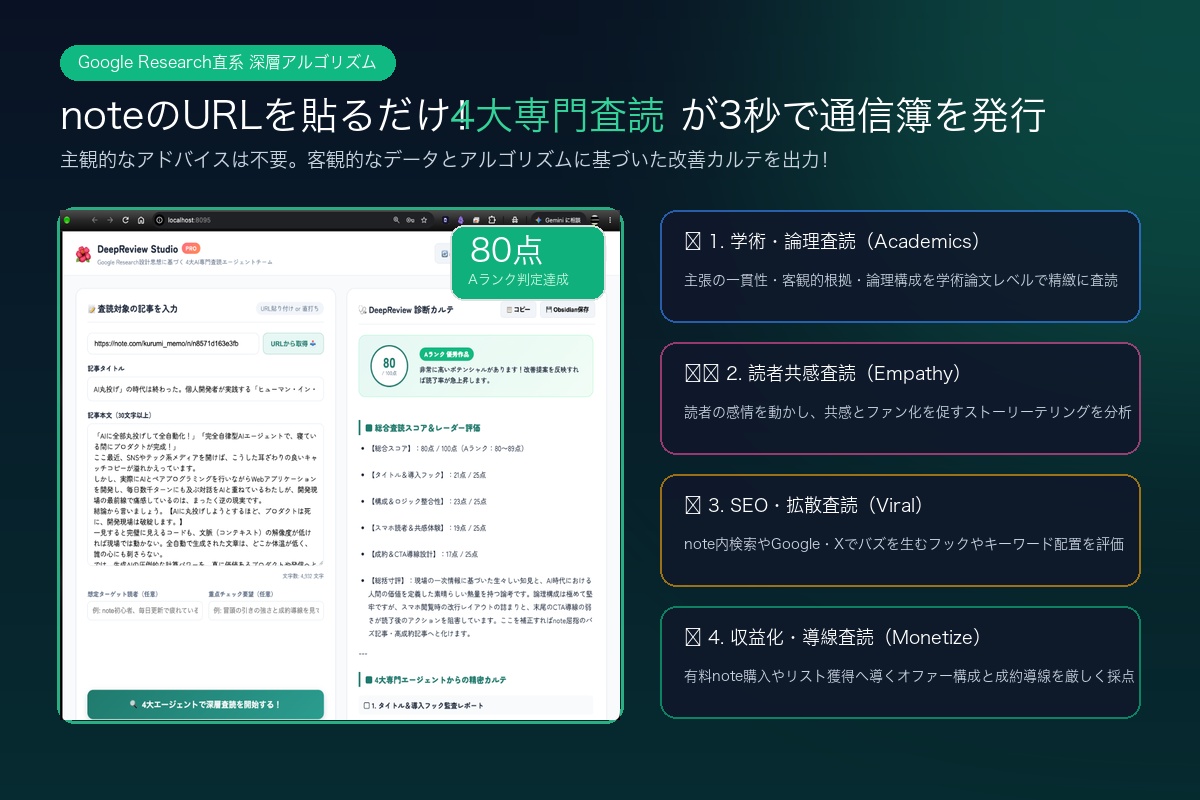Reload the localhost:8095 page
The width and height of the screenshot is (1200, 800).
point(126,220)
